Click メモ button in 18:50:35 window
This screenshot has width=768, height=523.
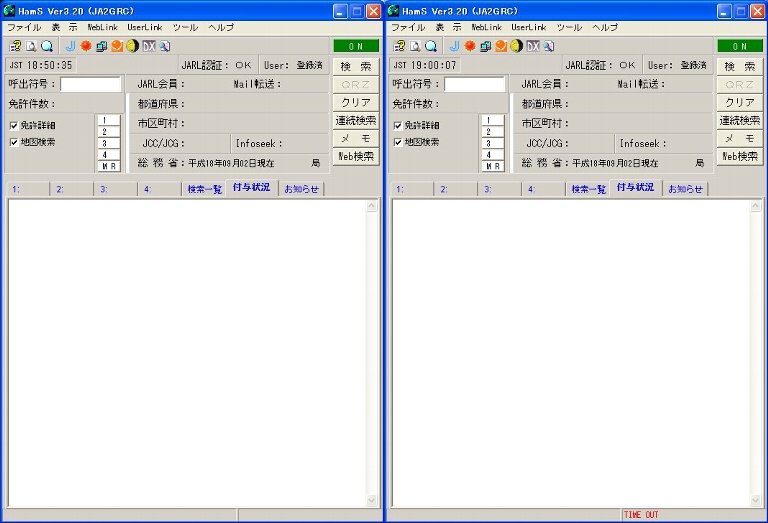tap(356, 139)
